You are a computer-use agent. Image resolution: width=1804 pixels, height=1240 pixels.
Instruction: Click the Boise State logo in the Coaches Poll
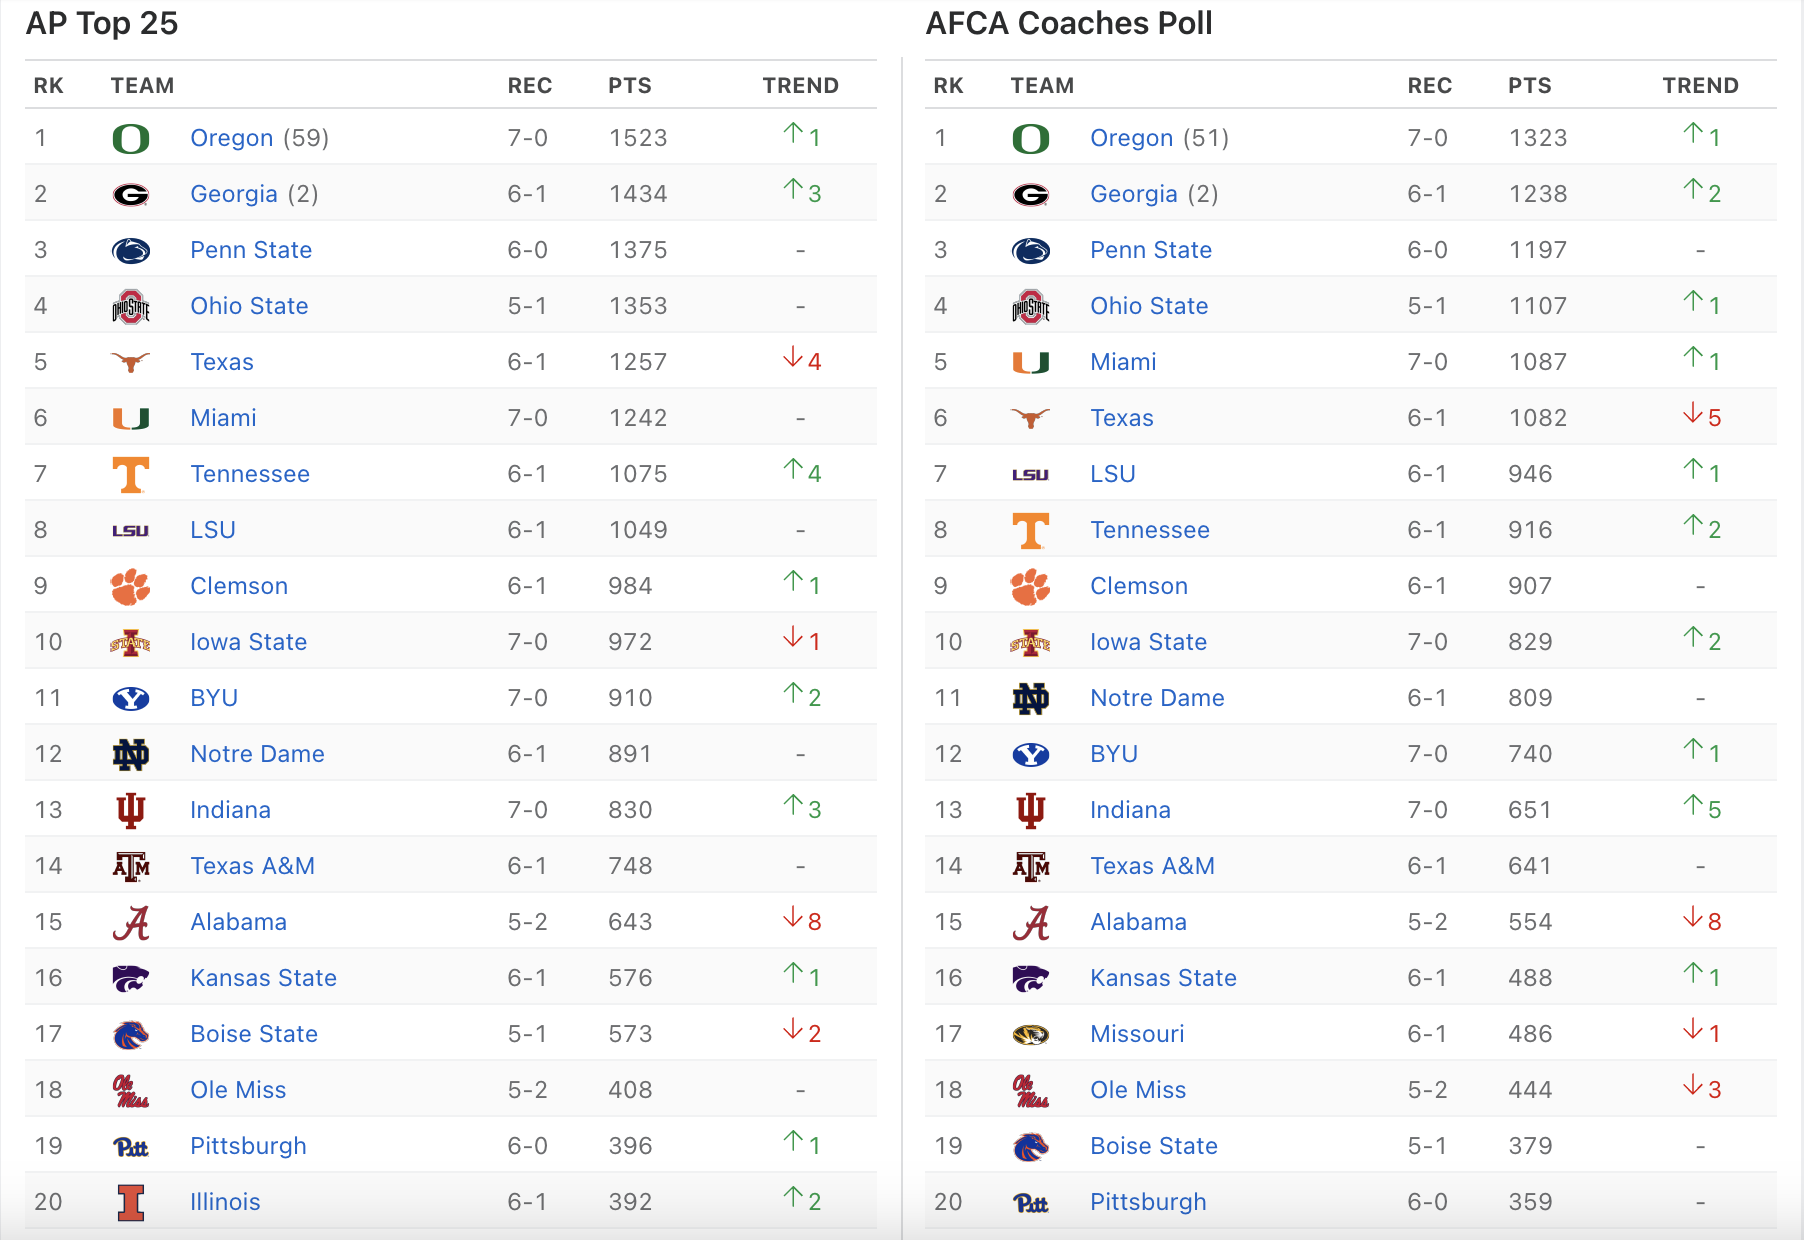[1031, 1146]
